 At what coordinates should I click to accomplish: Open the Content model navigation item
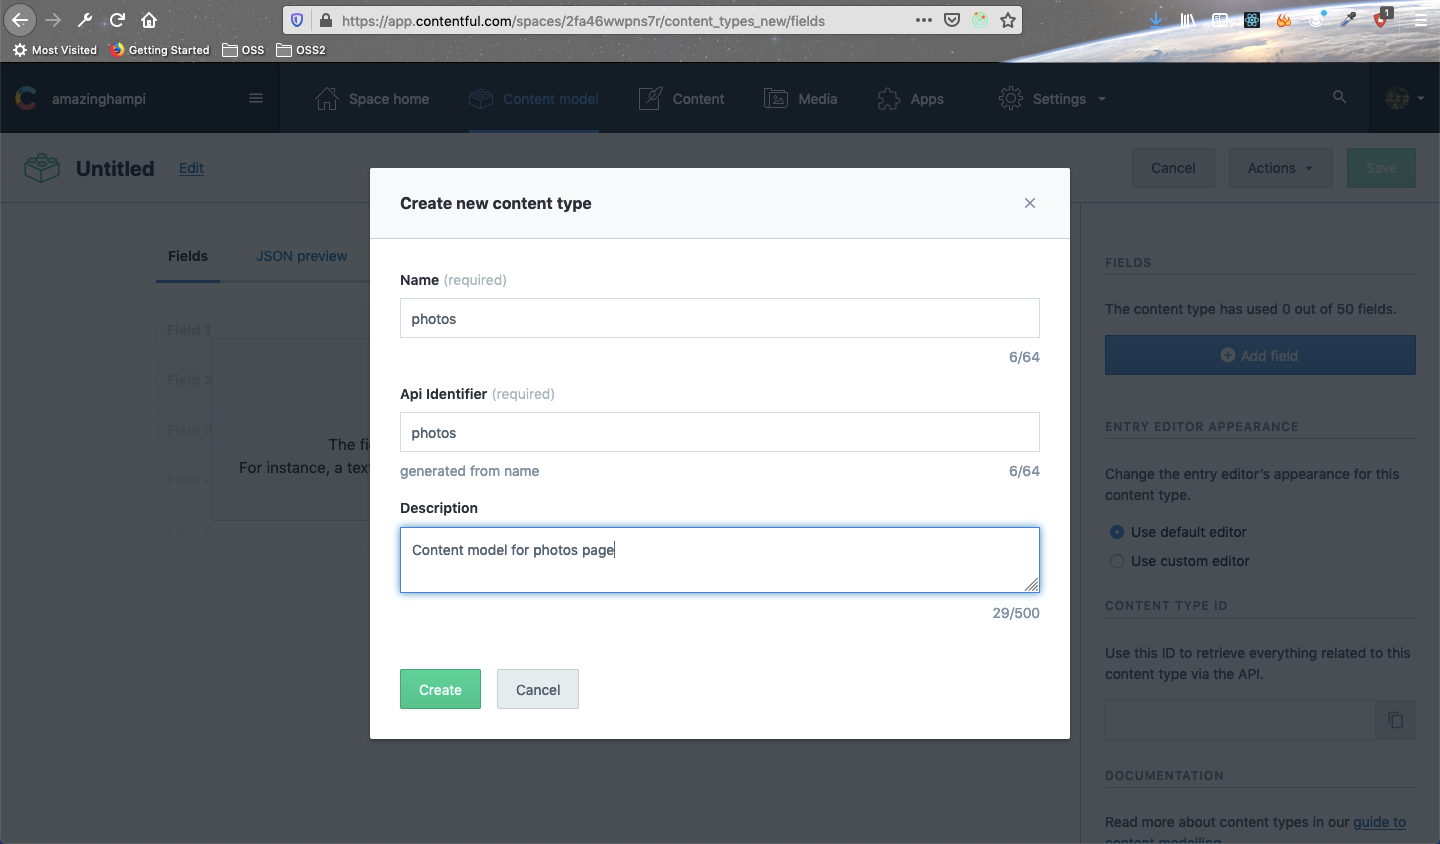tap(534, 98)
